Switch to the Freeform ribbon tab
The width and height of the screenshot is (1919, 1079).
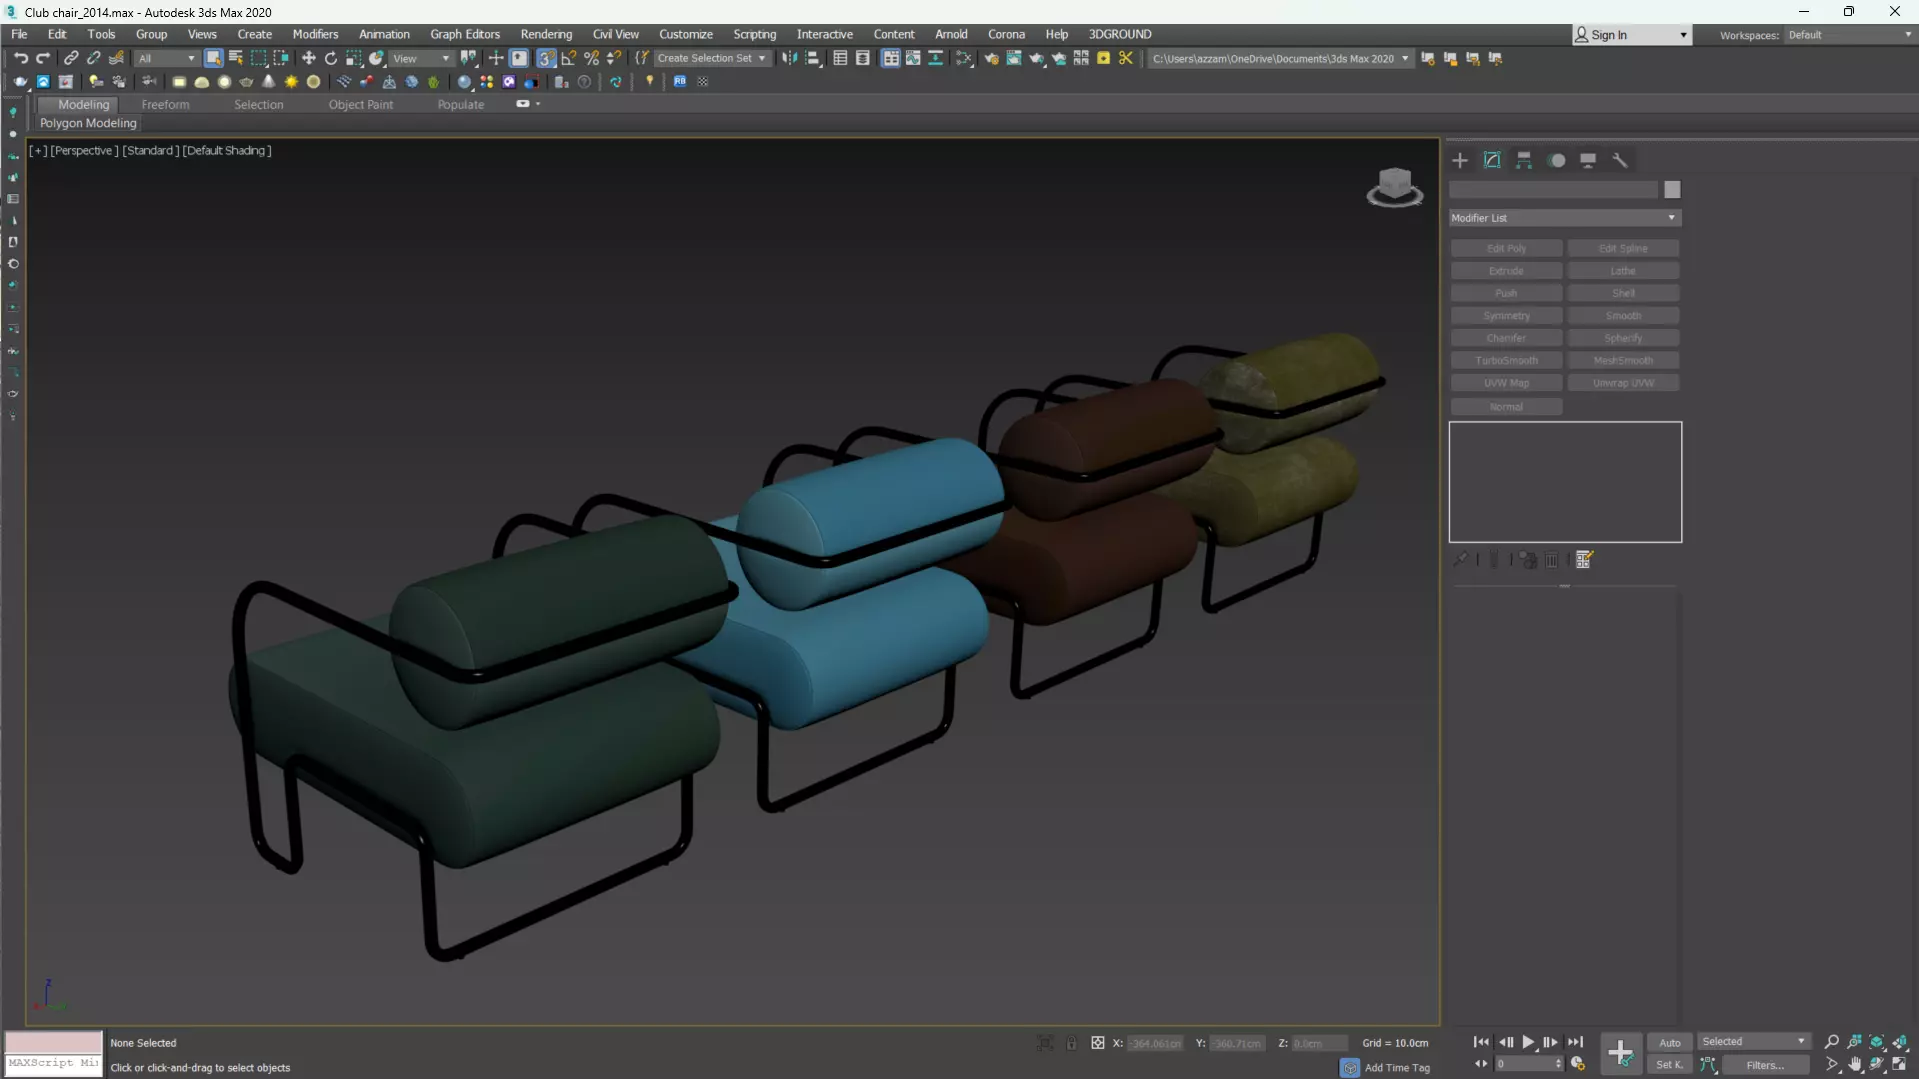pyautogui.click(x=165, y=104)
